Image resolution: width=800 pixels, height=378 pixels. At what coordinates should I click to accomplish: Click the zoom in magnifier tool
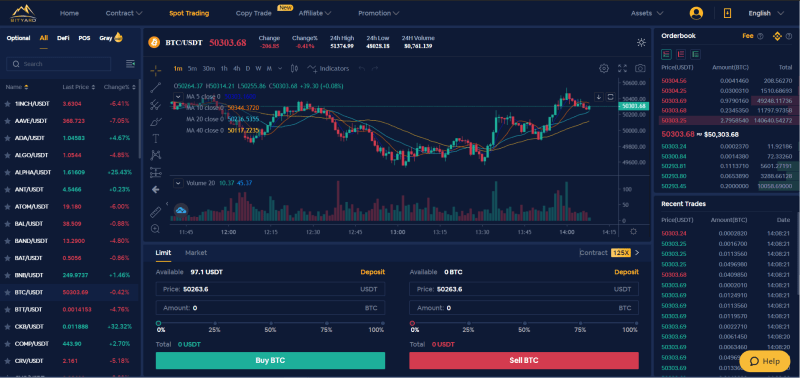coord(156,229)
